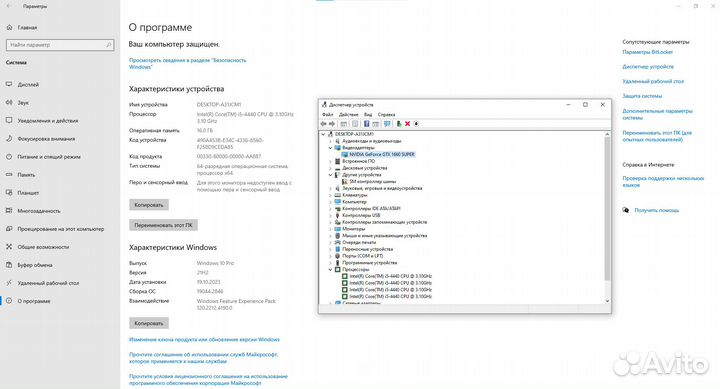Expand the Мониторы chevron
Viewport: 720px width, 389px height.
330,229
